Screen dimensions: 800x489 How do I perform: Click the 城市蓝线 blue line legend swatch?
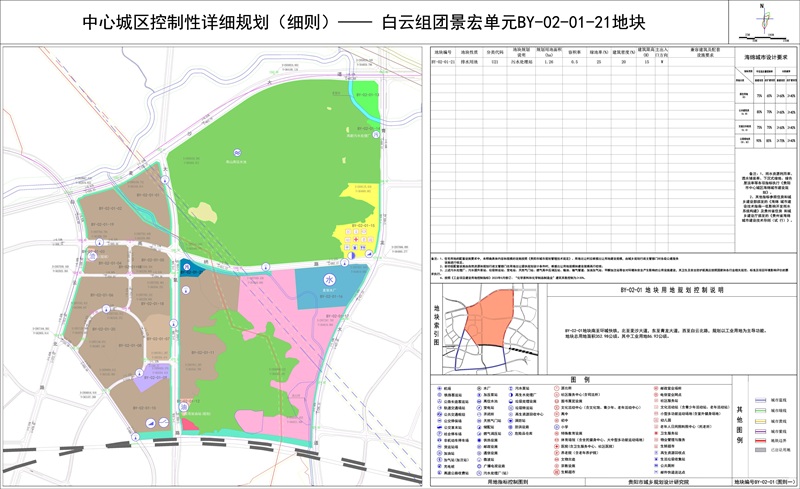761,400
